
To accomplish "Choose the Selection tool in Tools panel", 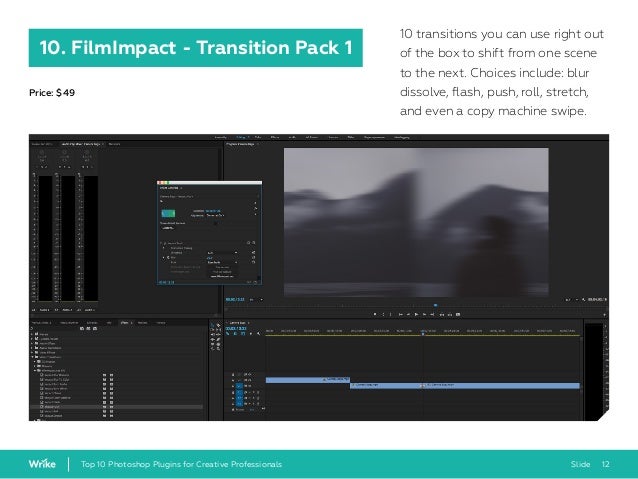I will point(212,325).
